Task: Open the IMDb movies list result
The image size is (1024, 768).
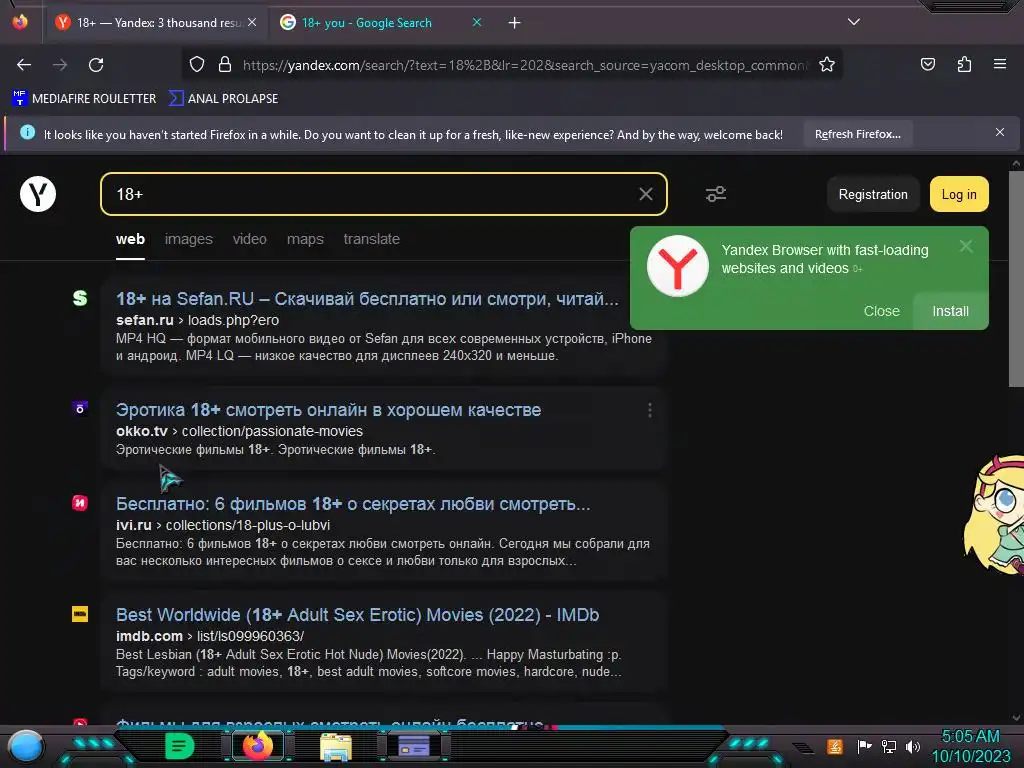Action: click(357, 615)
